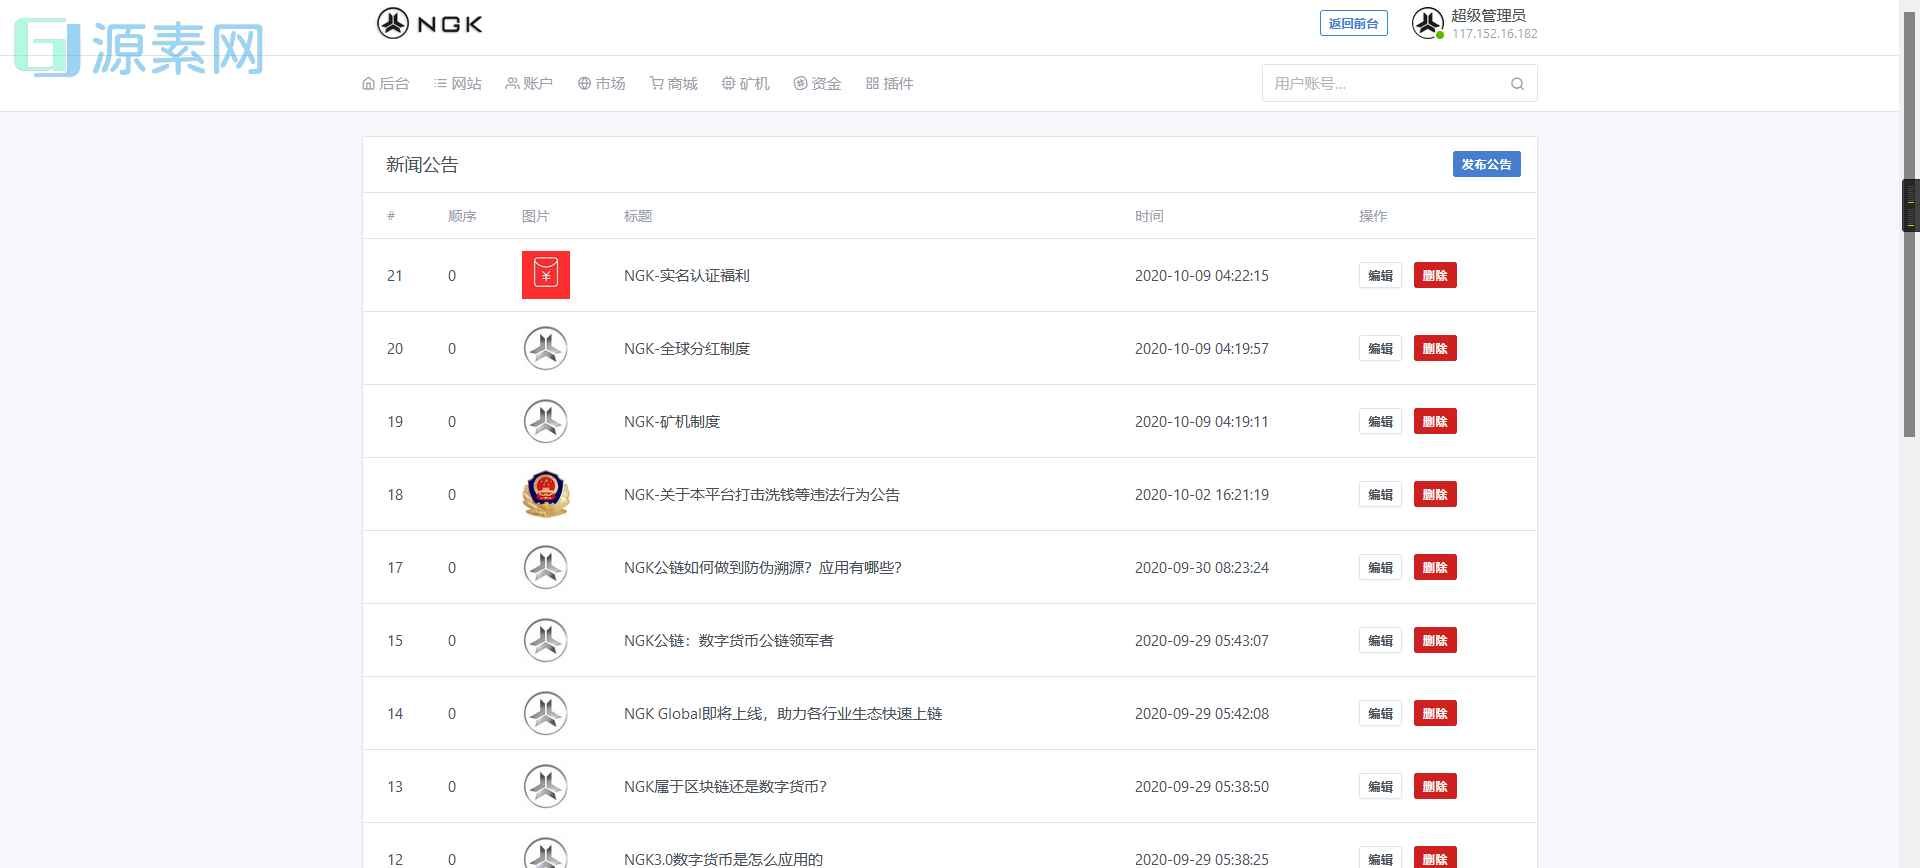Click the police badge thumbnail in row 18

[546, 494]
